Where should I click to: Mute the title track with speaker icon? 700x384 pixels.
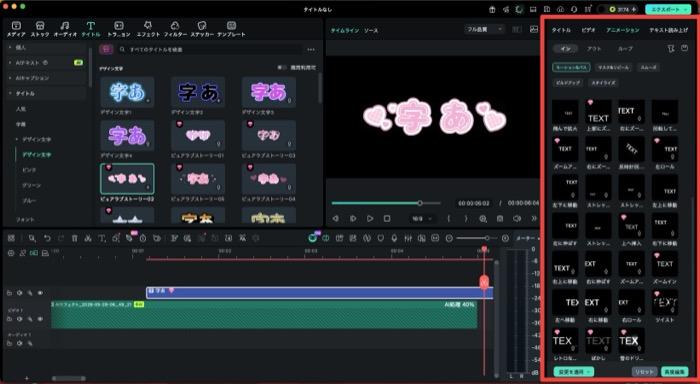click(x=20, y=293)
